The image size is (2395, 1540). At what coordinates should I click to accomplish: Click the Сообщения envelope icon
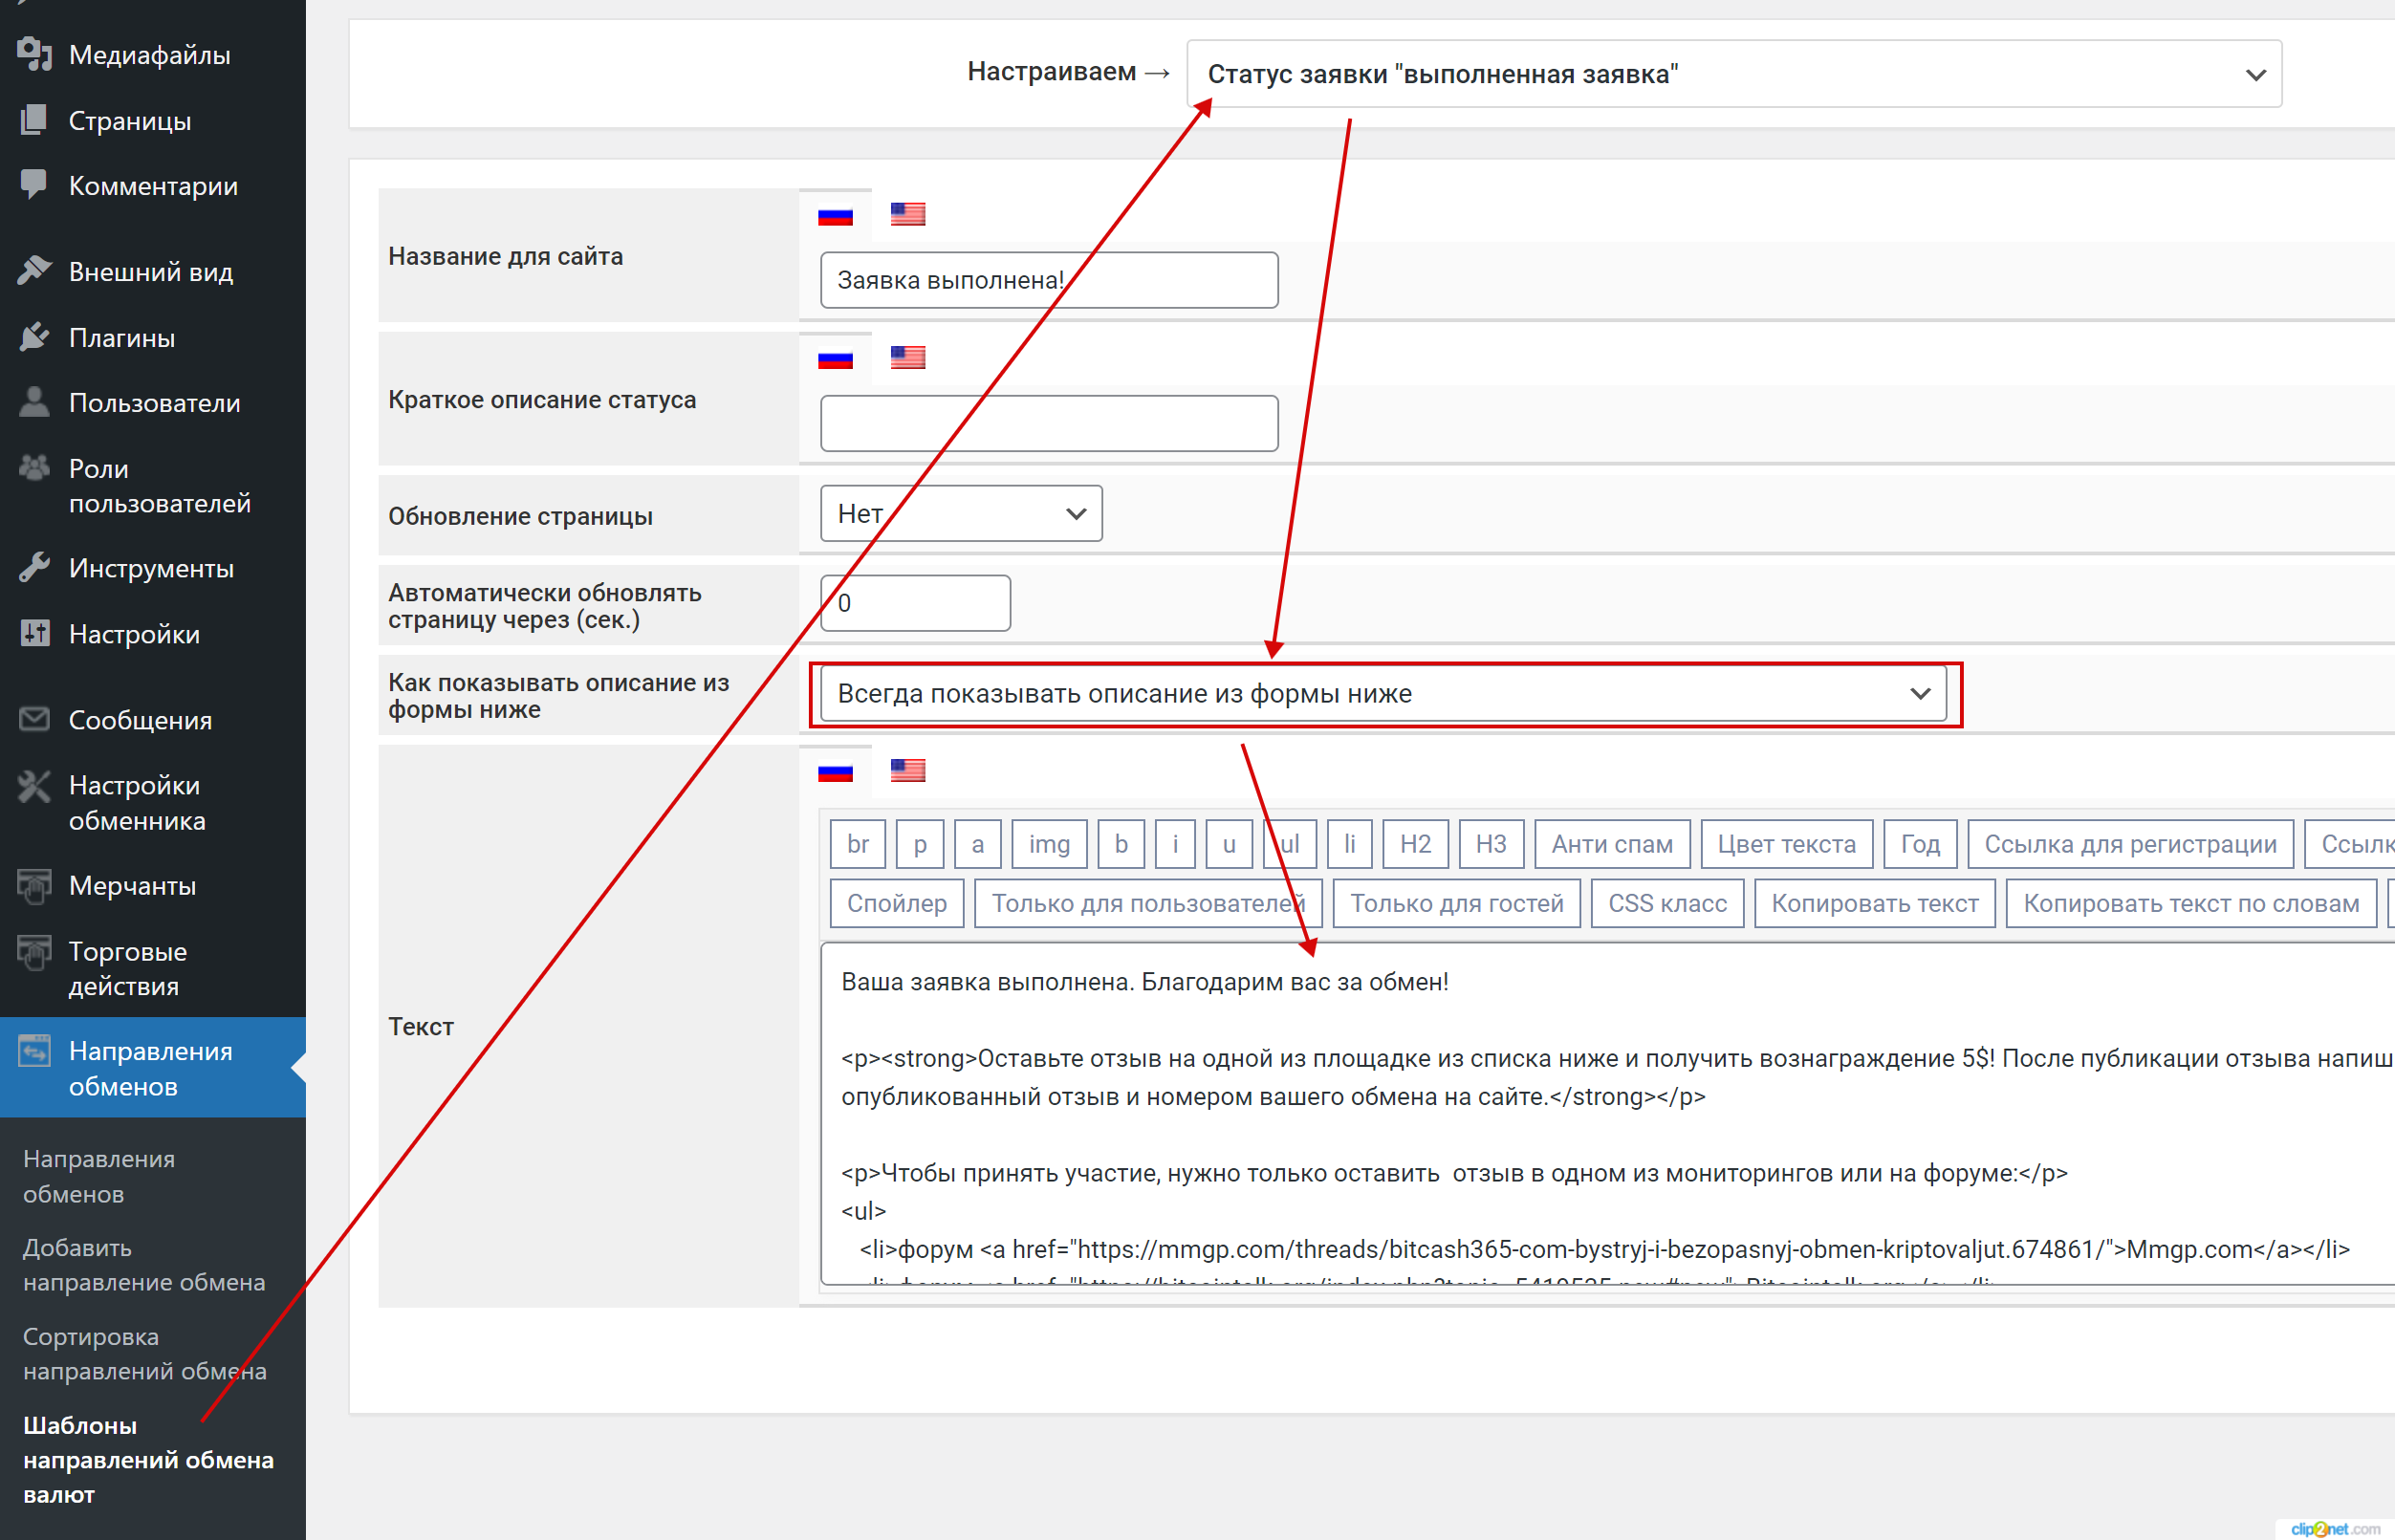34,719
